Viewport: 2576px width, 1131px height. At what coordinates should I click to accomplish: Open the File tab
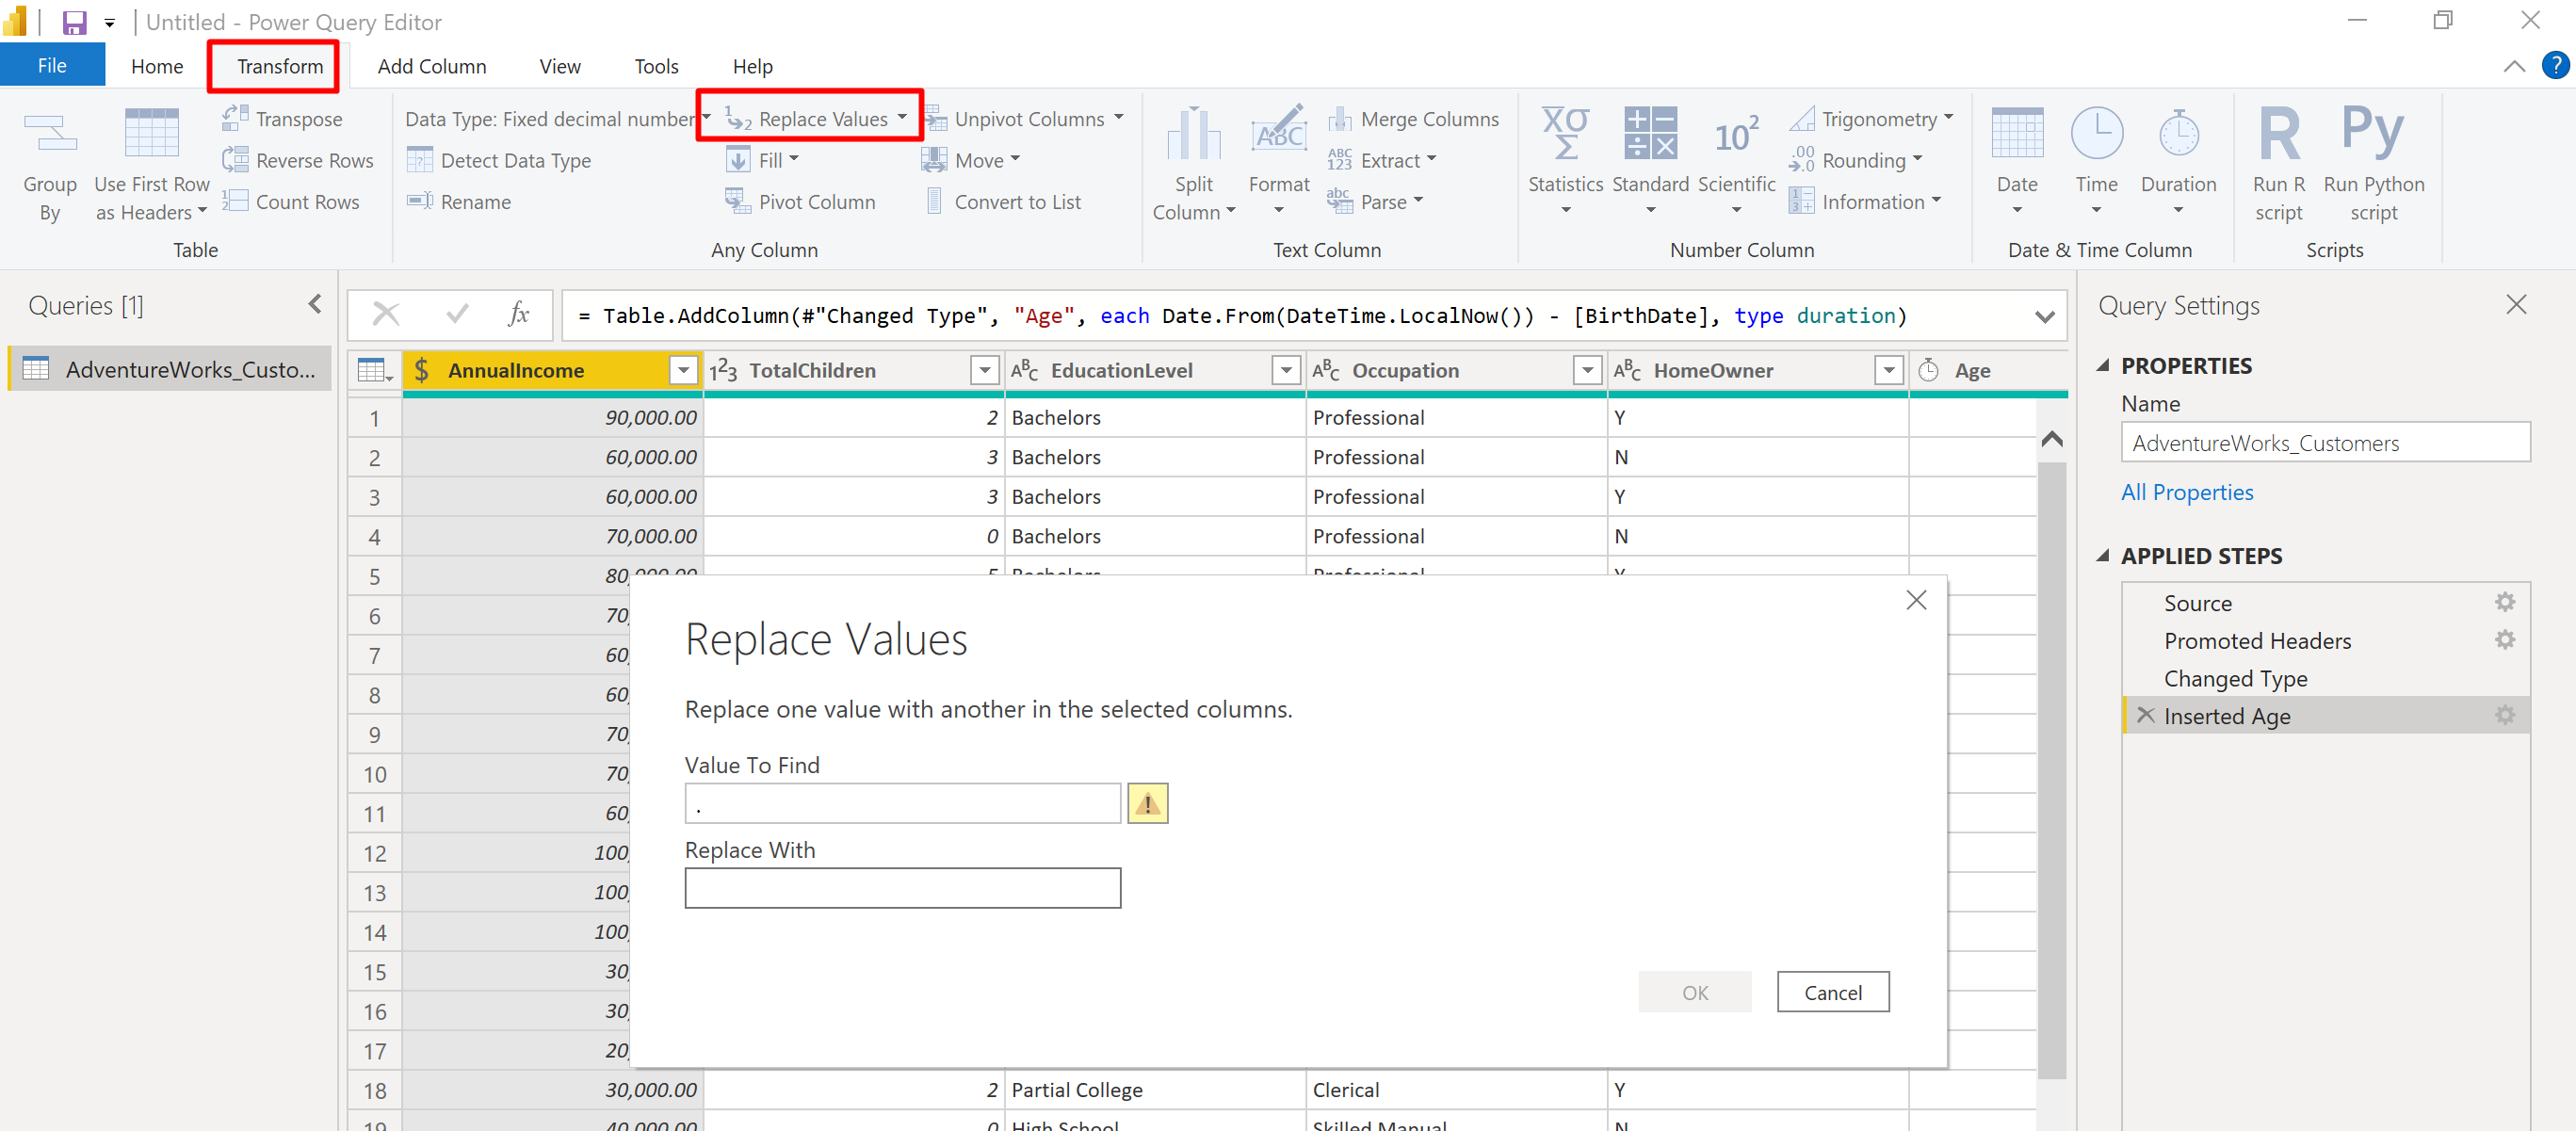pos(52,66)
